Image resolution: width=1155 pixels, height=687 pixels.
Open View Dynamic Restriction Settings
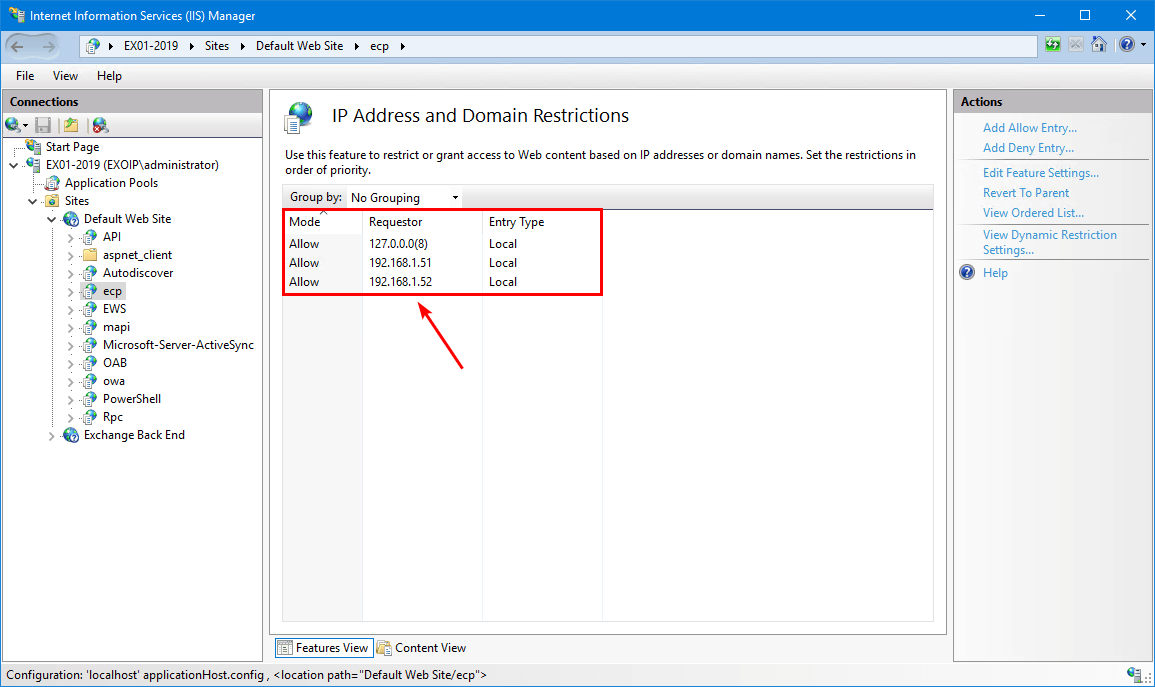click(1050, 242)
